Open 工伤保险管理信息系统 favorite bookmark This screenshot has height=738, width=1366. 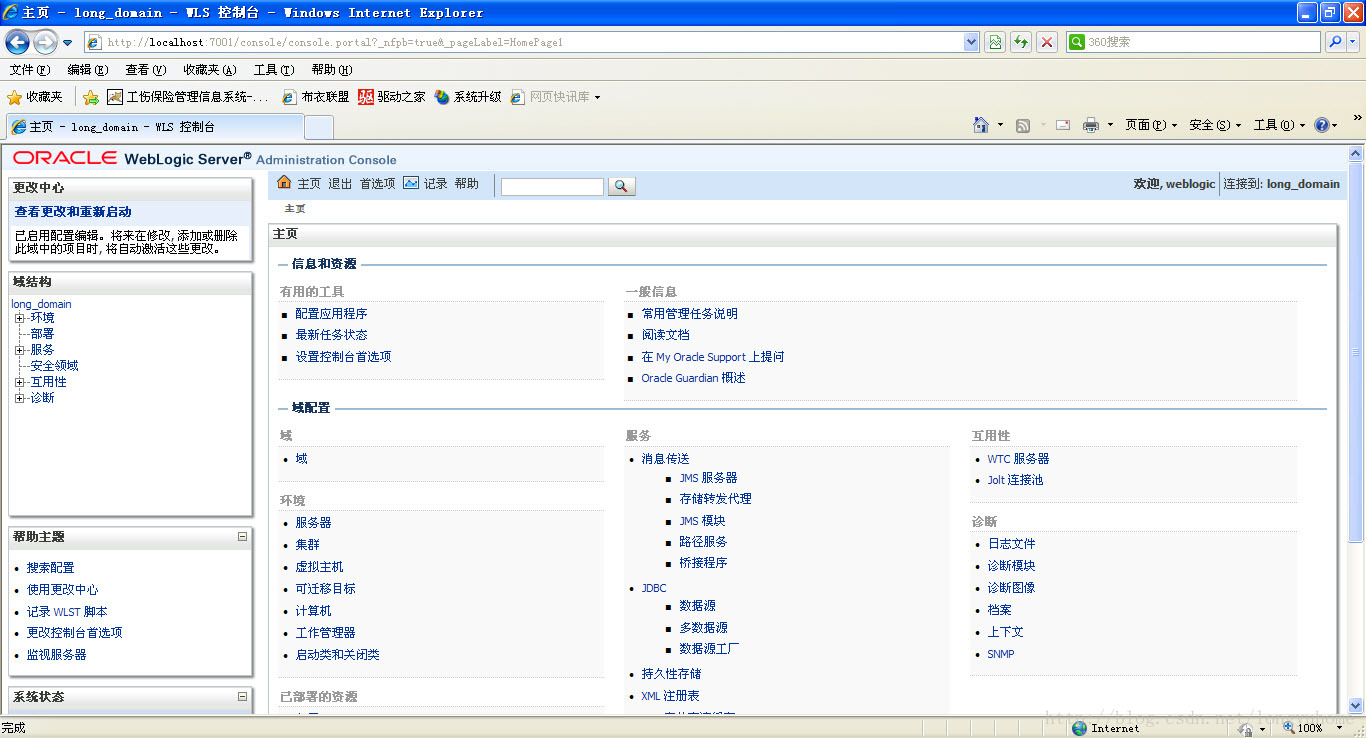point(188,97)
